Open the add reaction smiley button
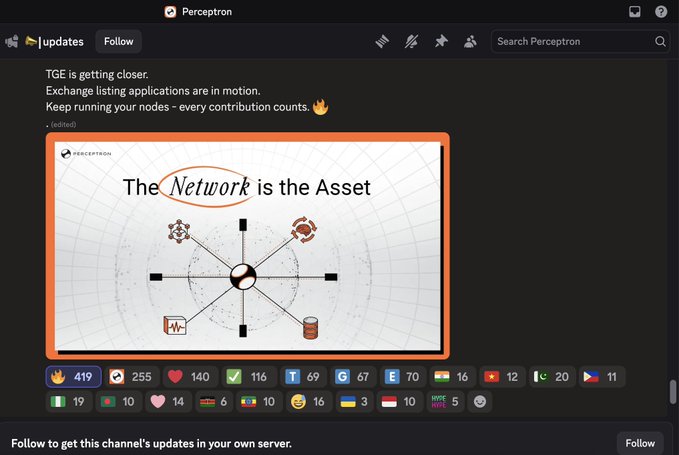Screen dimensions: 679x455 click(x=479, y=402)
